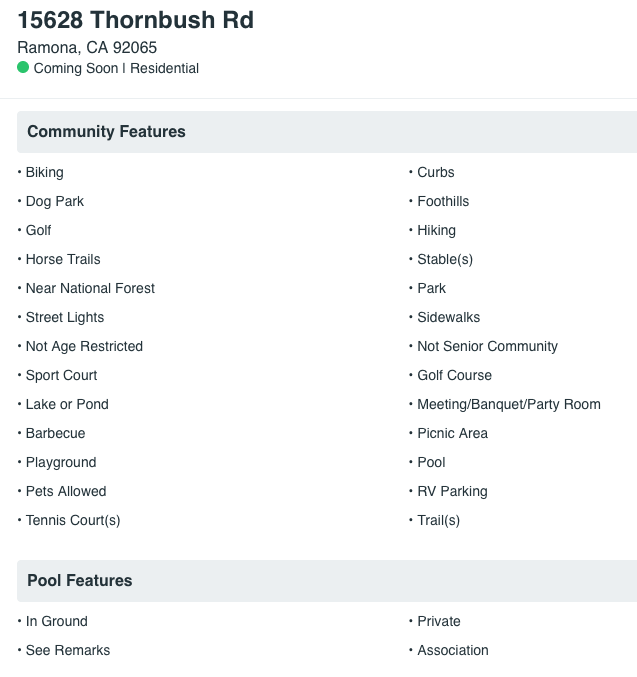The image size is (637, 677).
Task: Select the Meeting/Banquet/Party Room feature
Action: tap(509, 404)
